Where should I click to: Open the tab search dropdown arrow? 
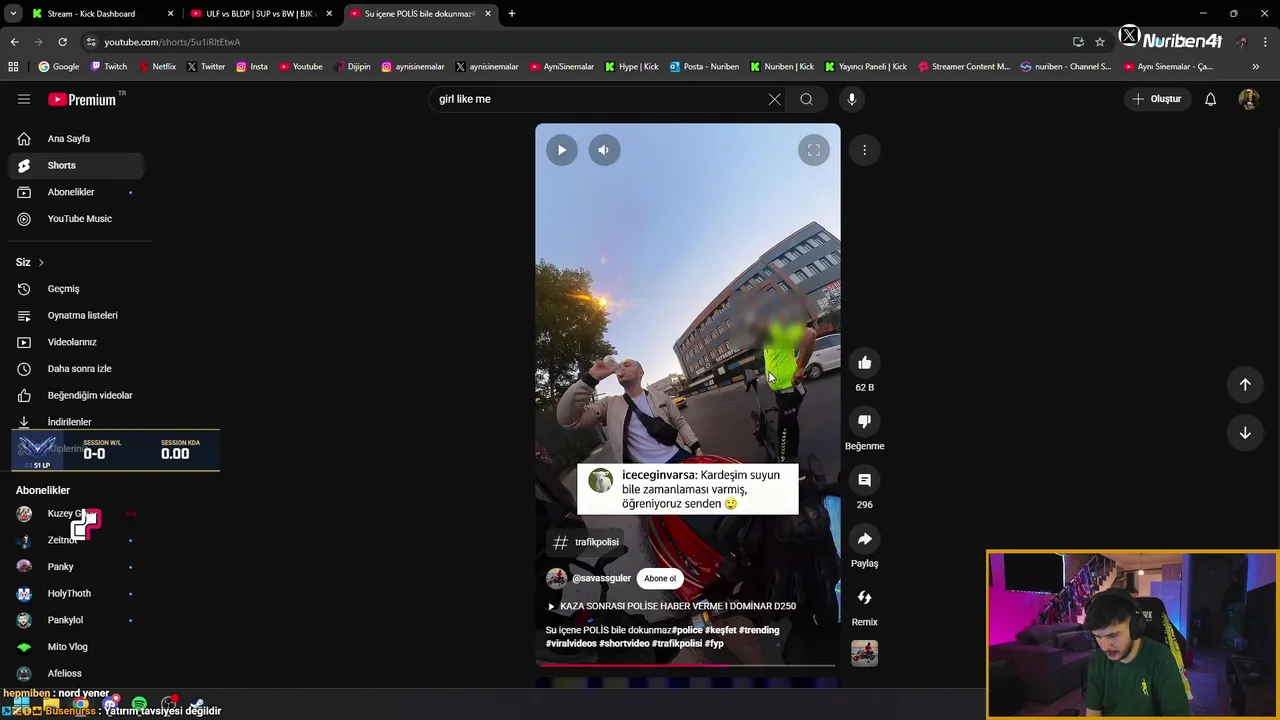tap(13, 14)
